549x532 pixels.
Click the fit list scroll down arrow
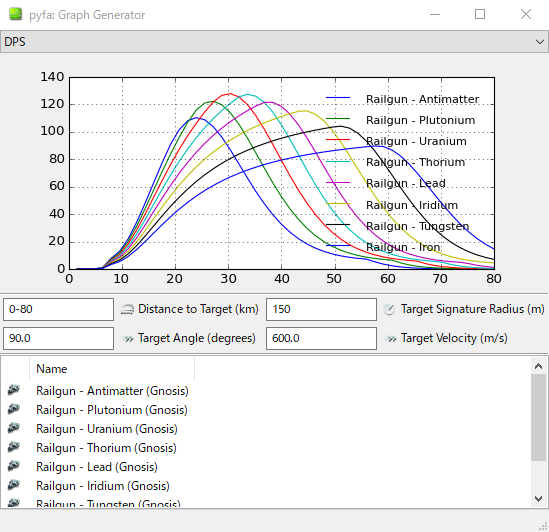pos(538,498)
